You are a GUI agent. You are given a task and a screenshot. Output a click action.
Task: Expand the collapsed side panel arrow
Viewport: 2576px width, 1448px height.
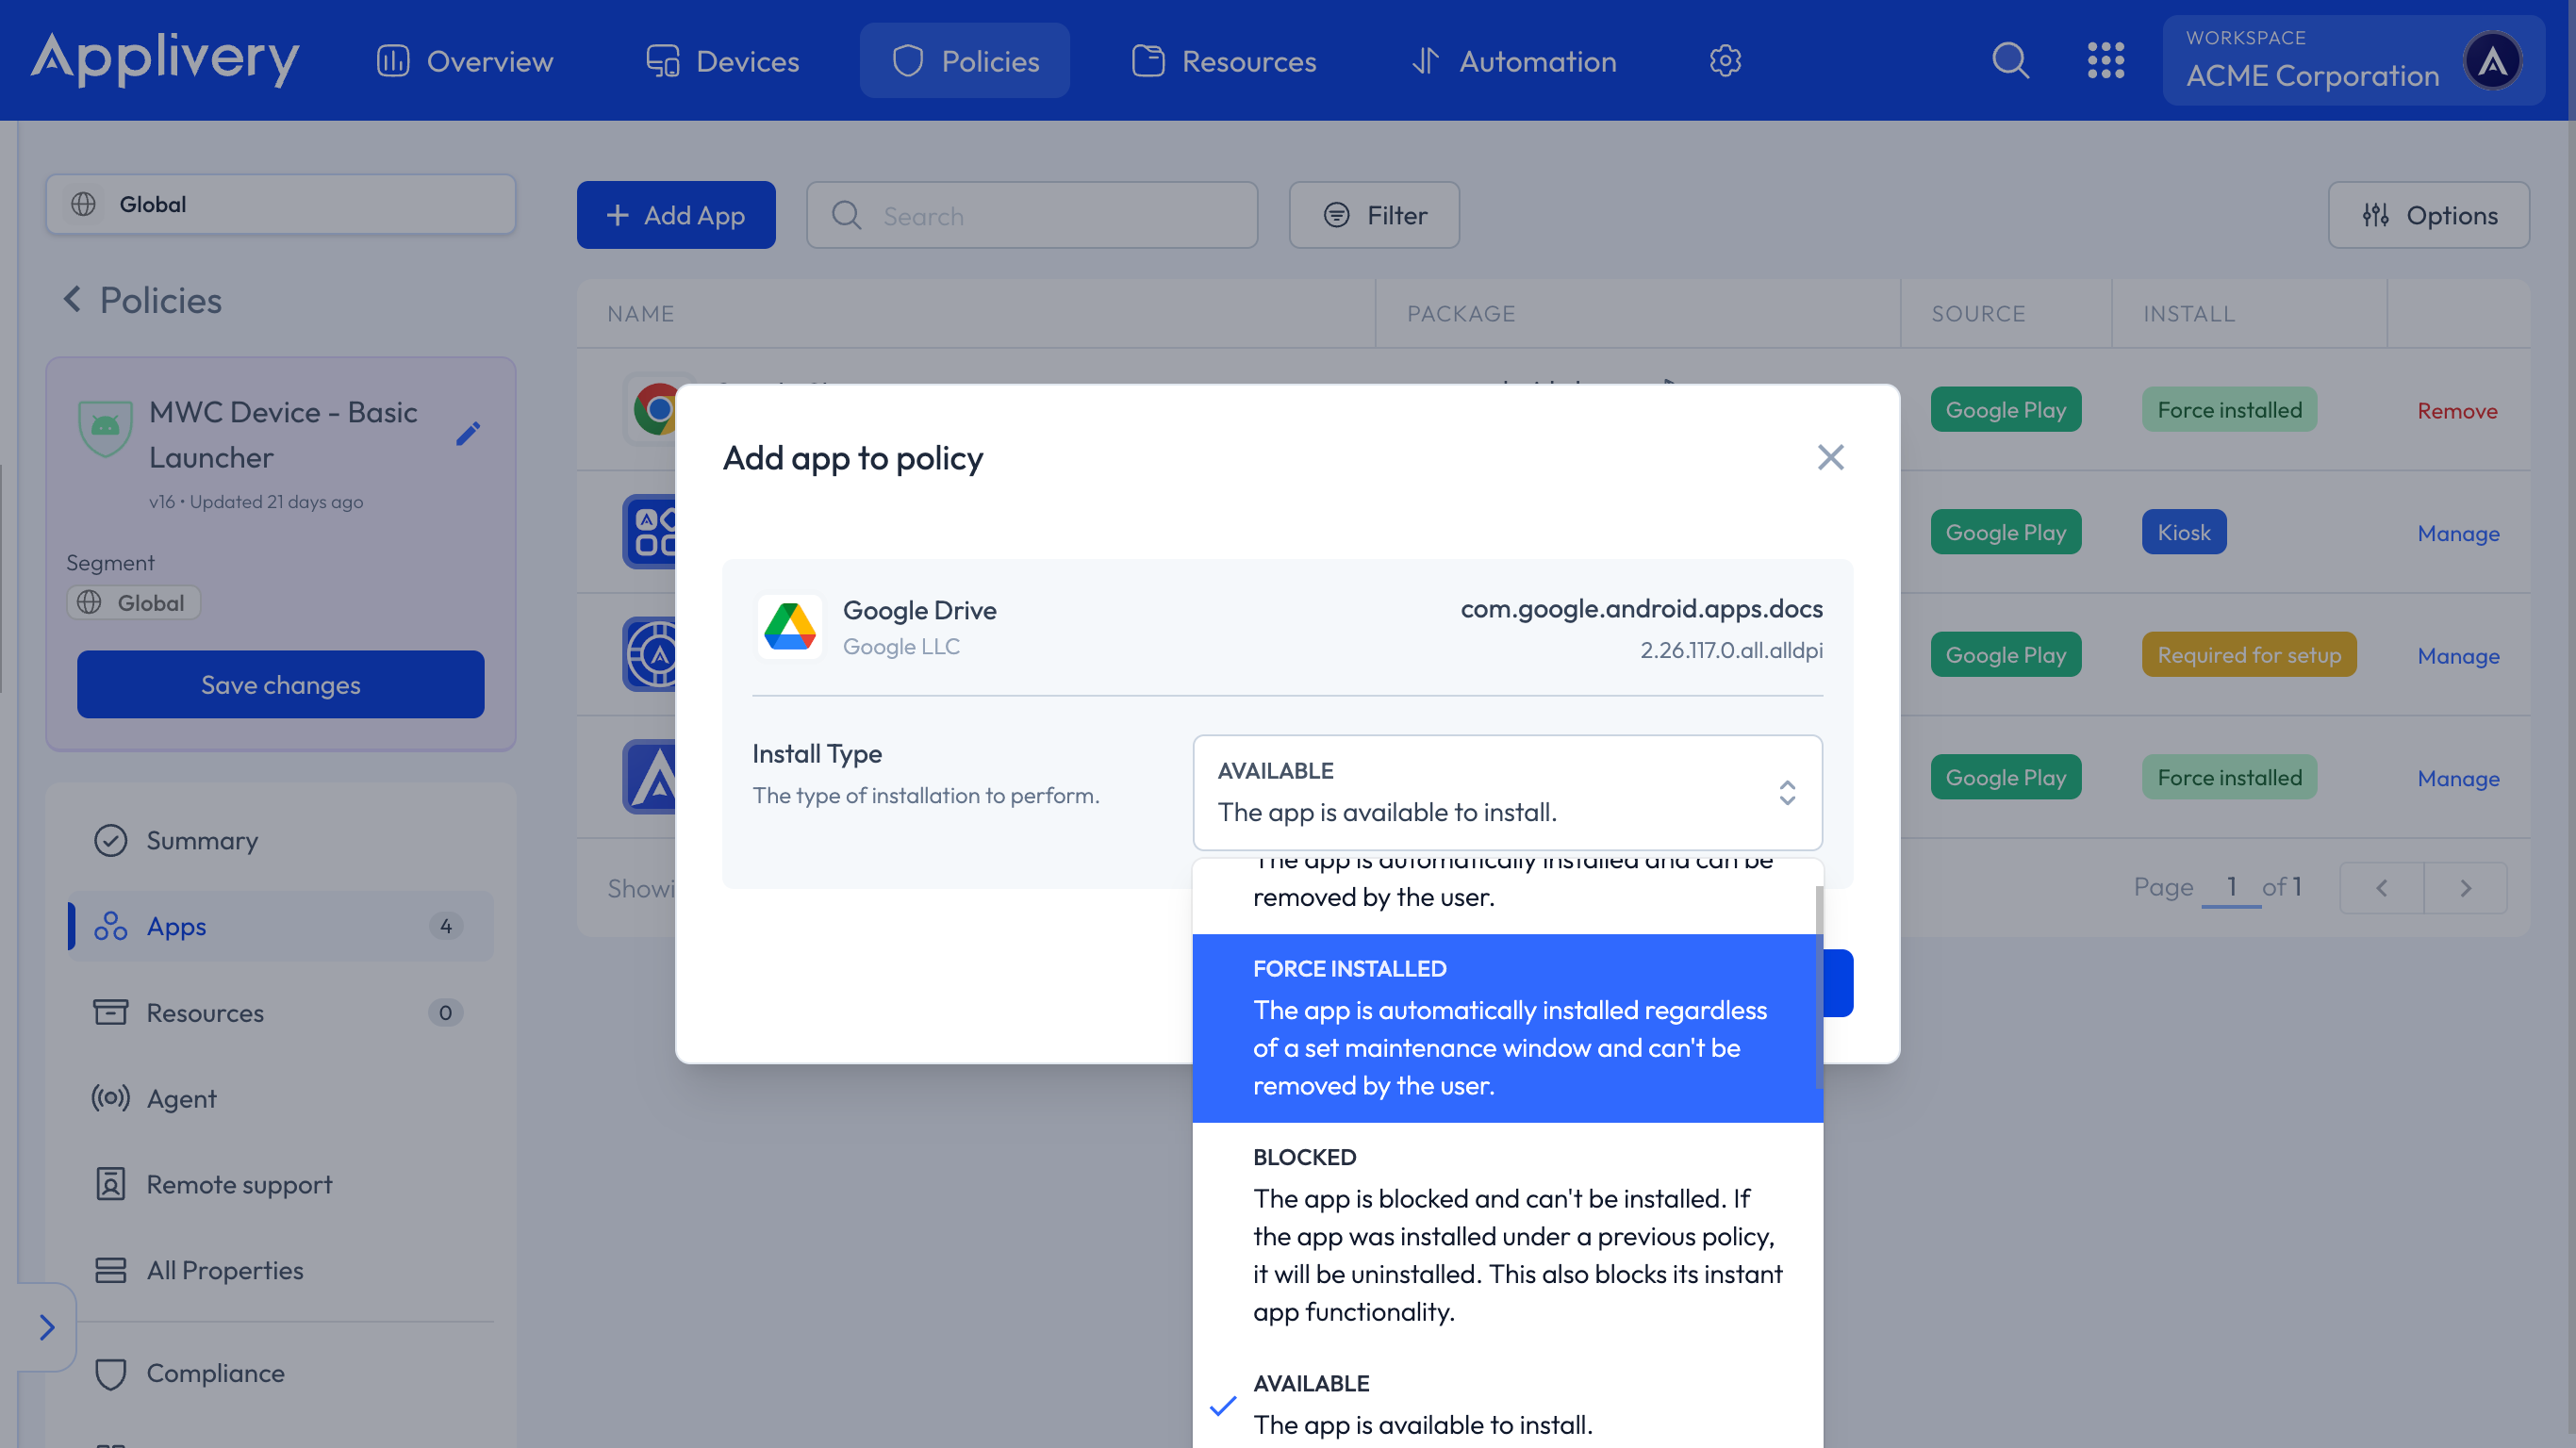pos(46,1327)
